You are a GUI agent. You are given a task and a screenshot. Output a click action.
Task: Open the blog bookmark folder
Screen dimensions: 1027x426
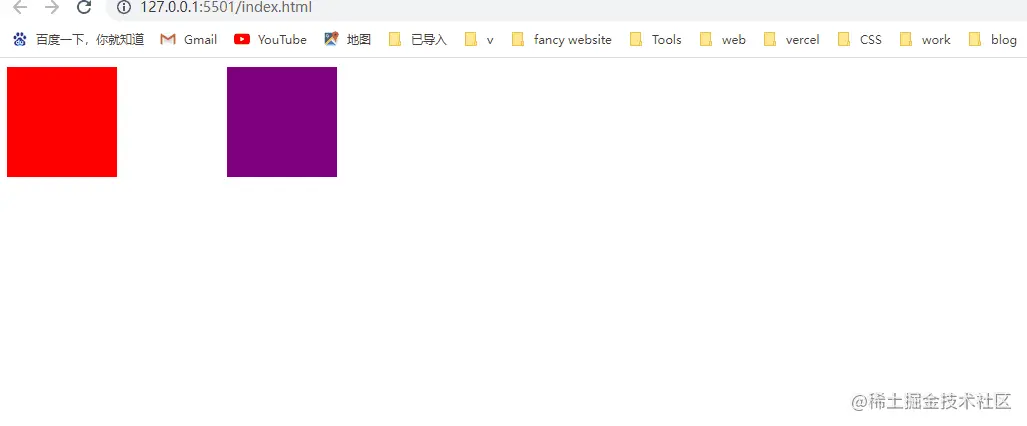(x=992, y=39)
